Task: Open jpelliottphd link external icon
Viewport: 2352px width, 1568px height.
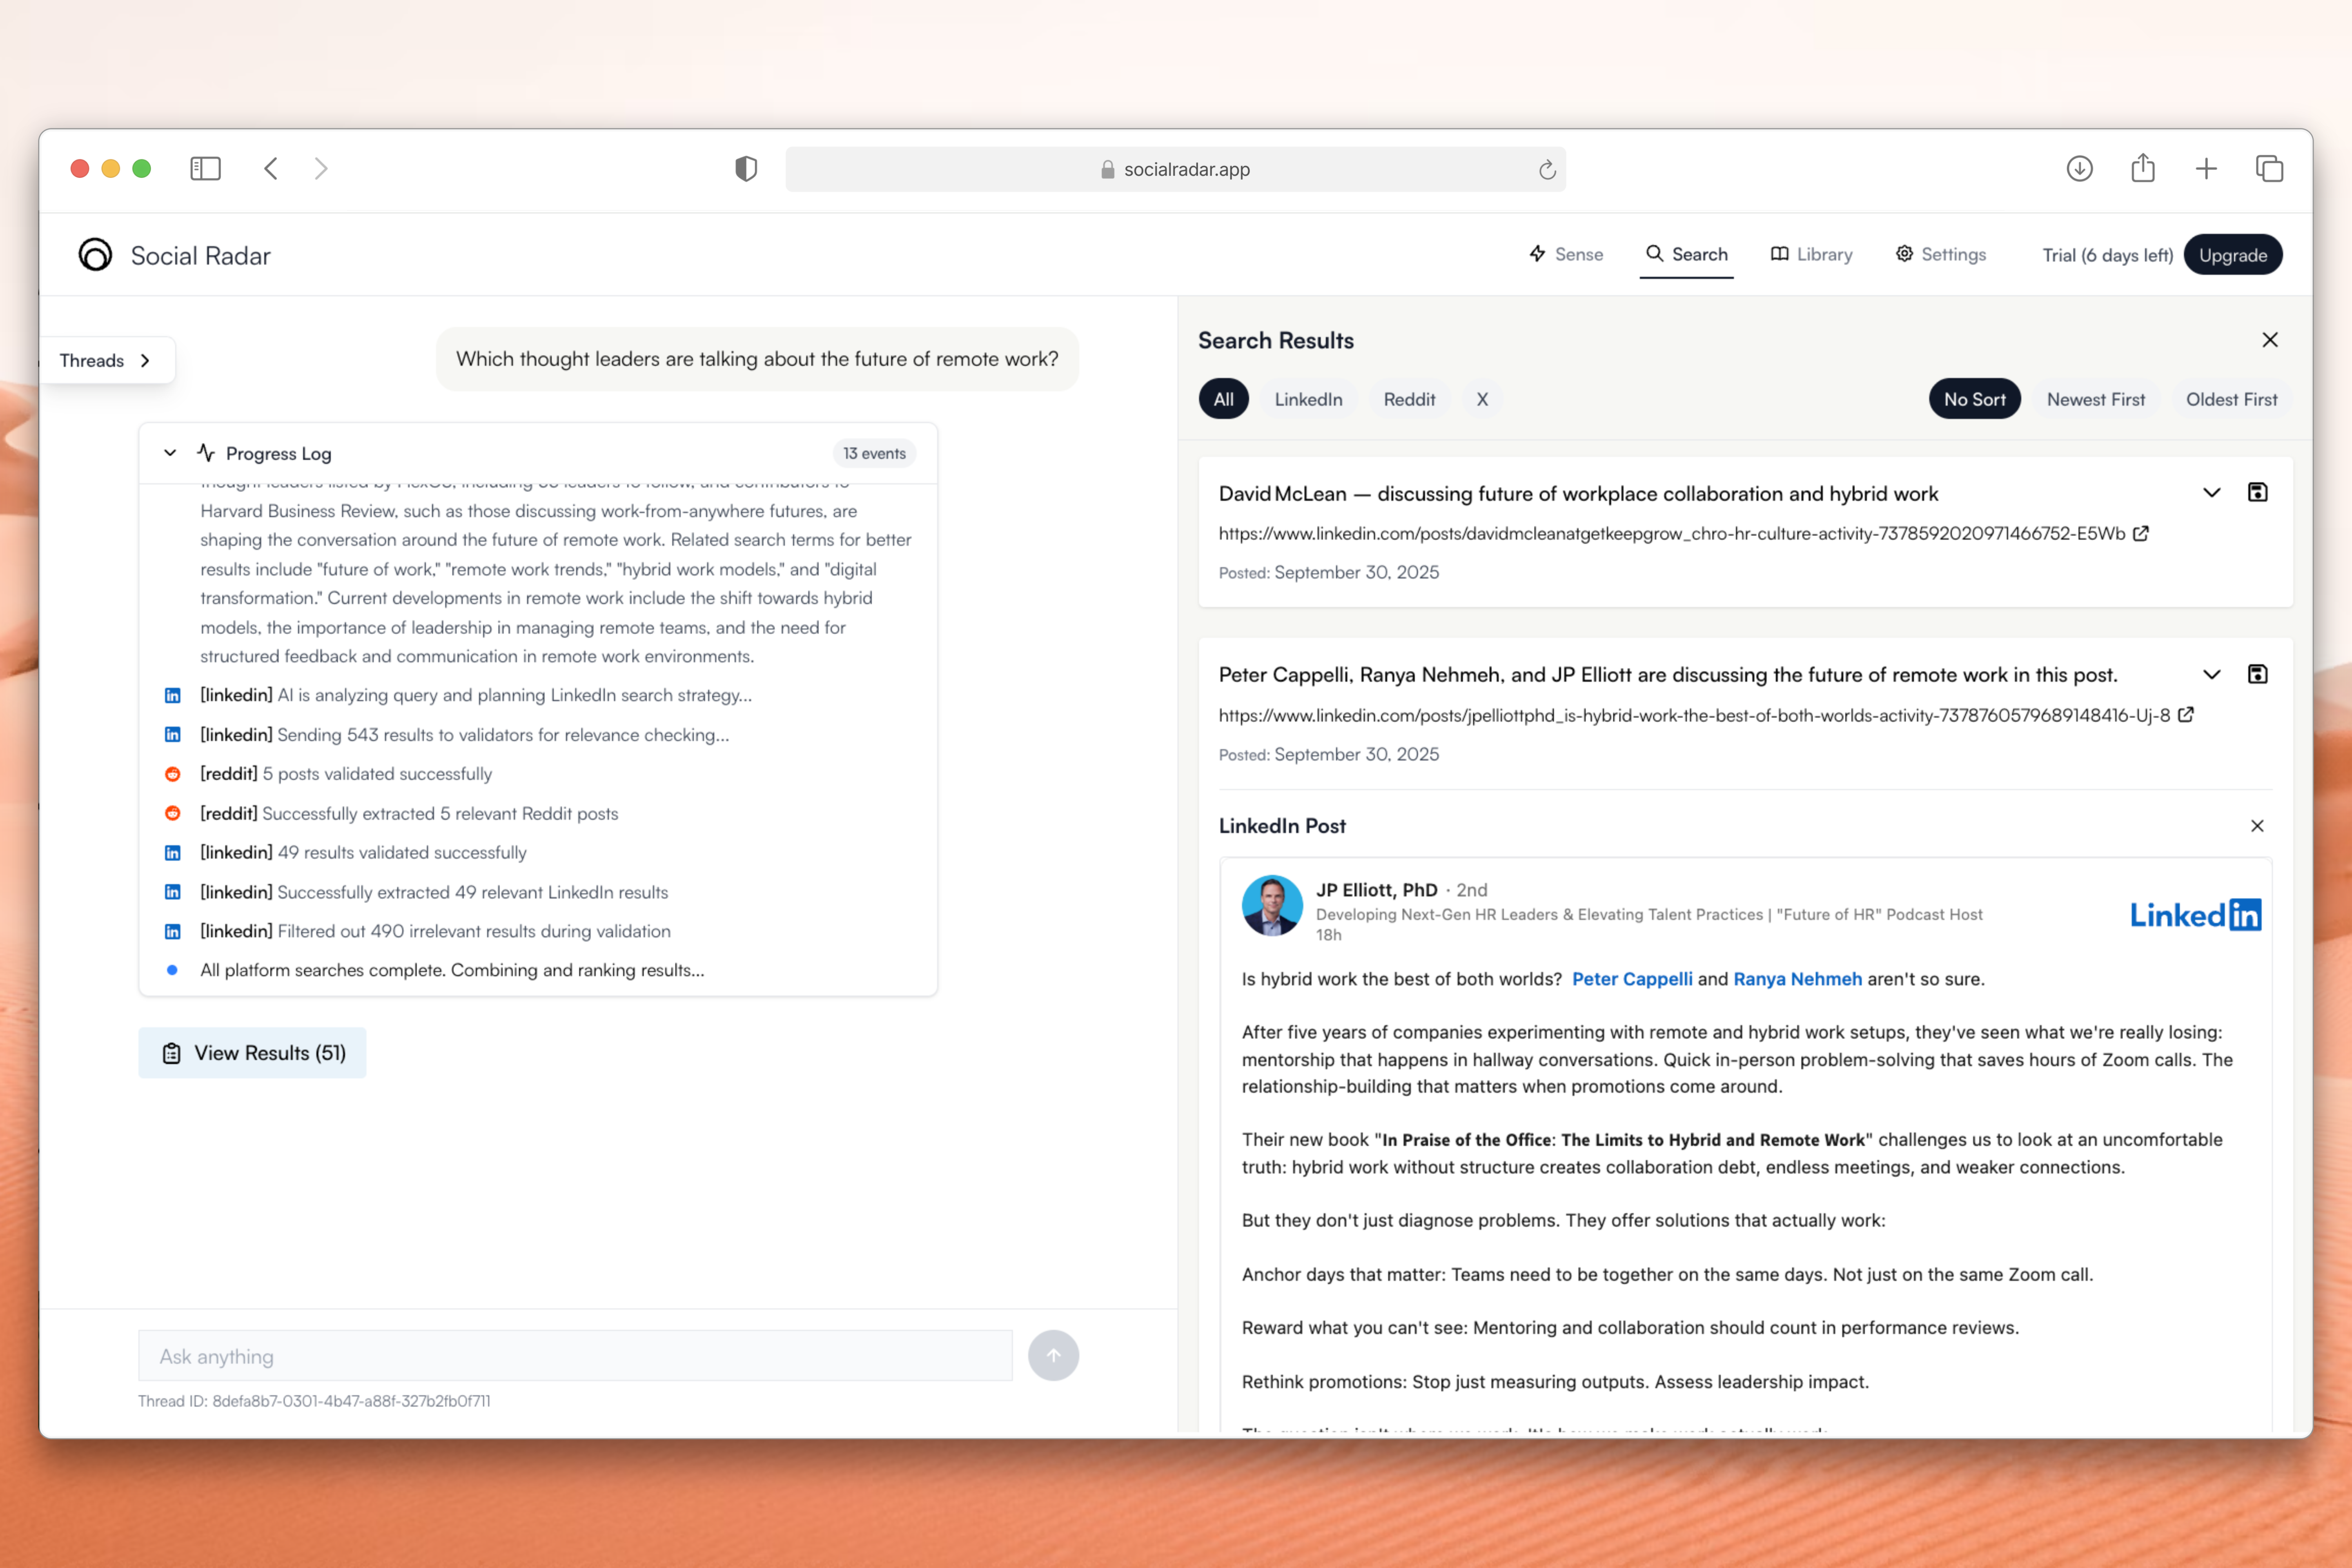Action: 2185,715
